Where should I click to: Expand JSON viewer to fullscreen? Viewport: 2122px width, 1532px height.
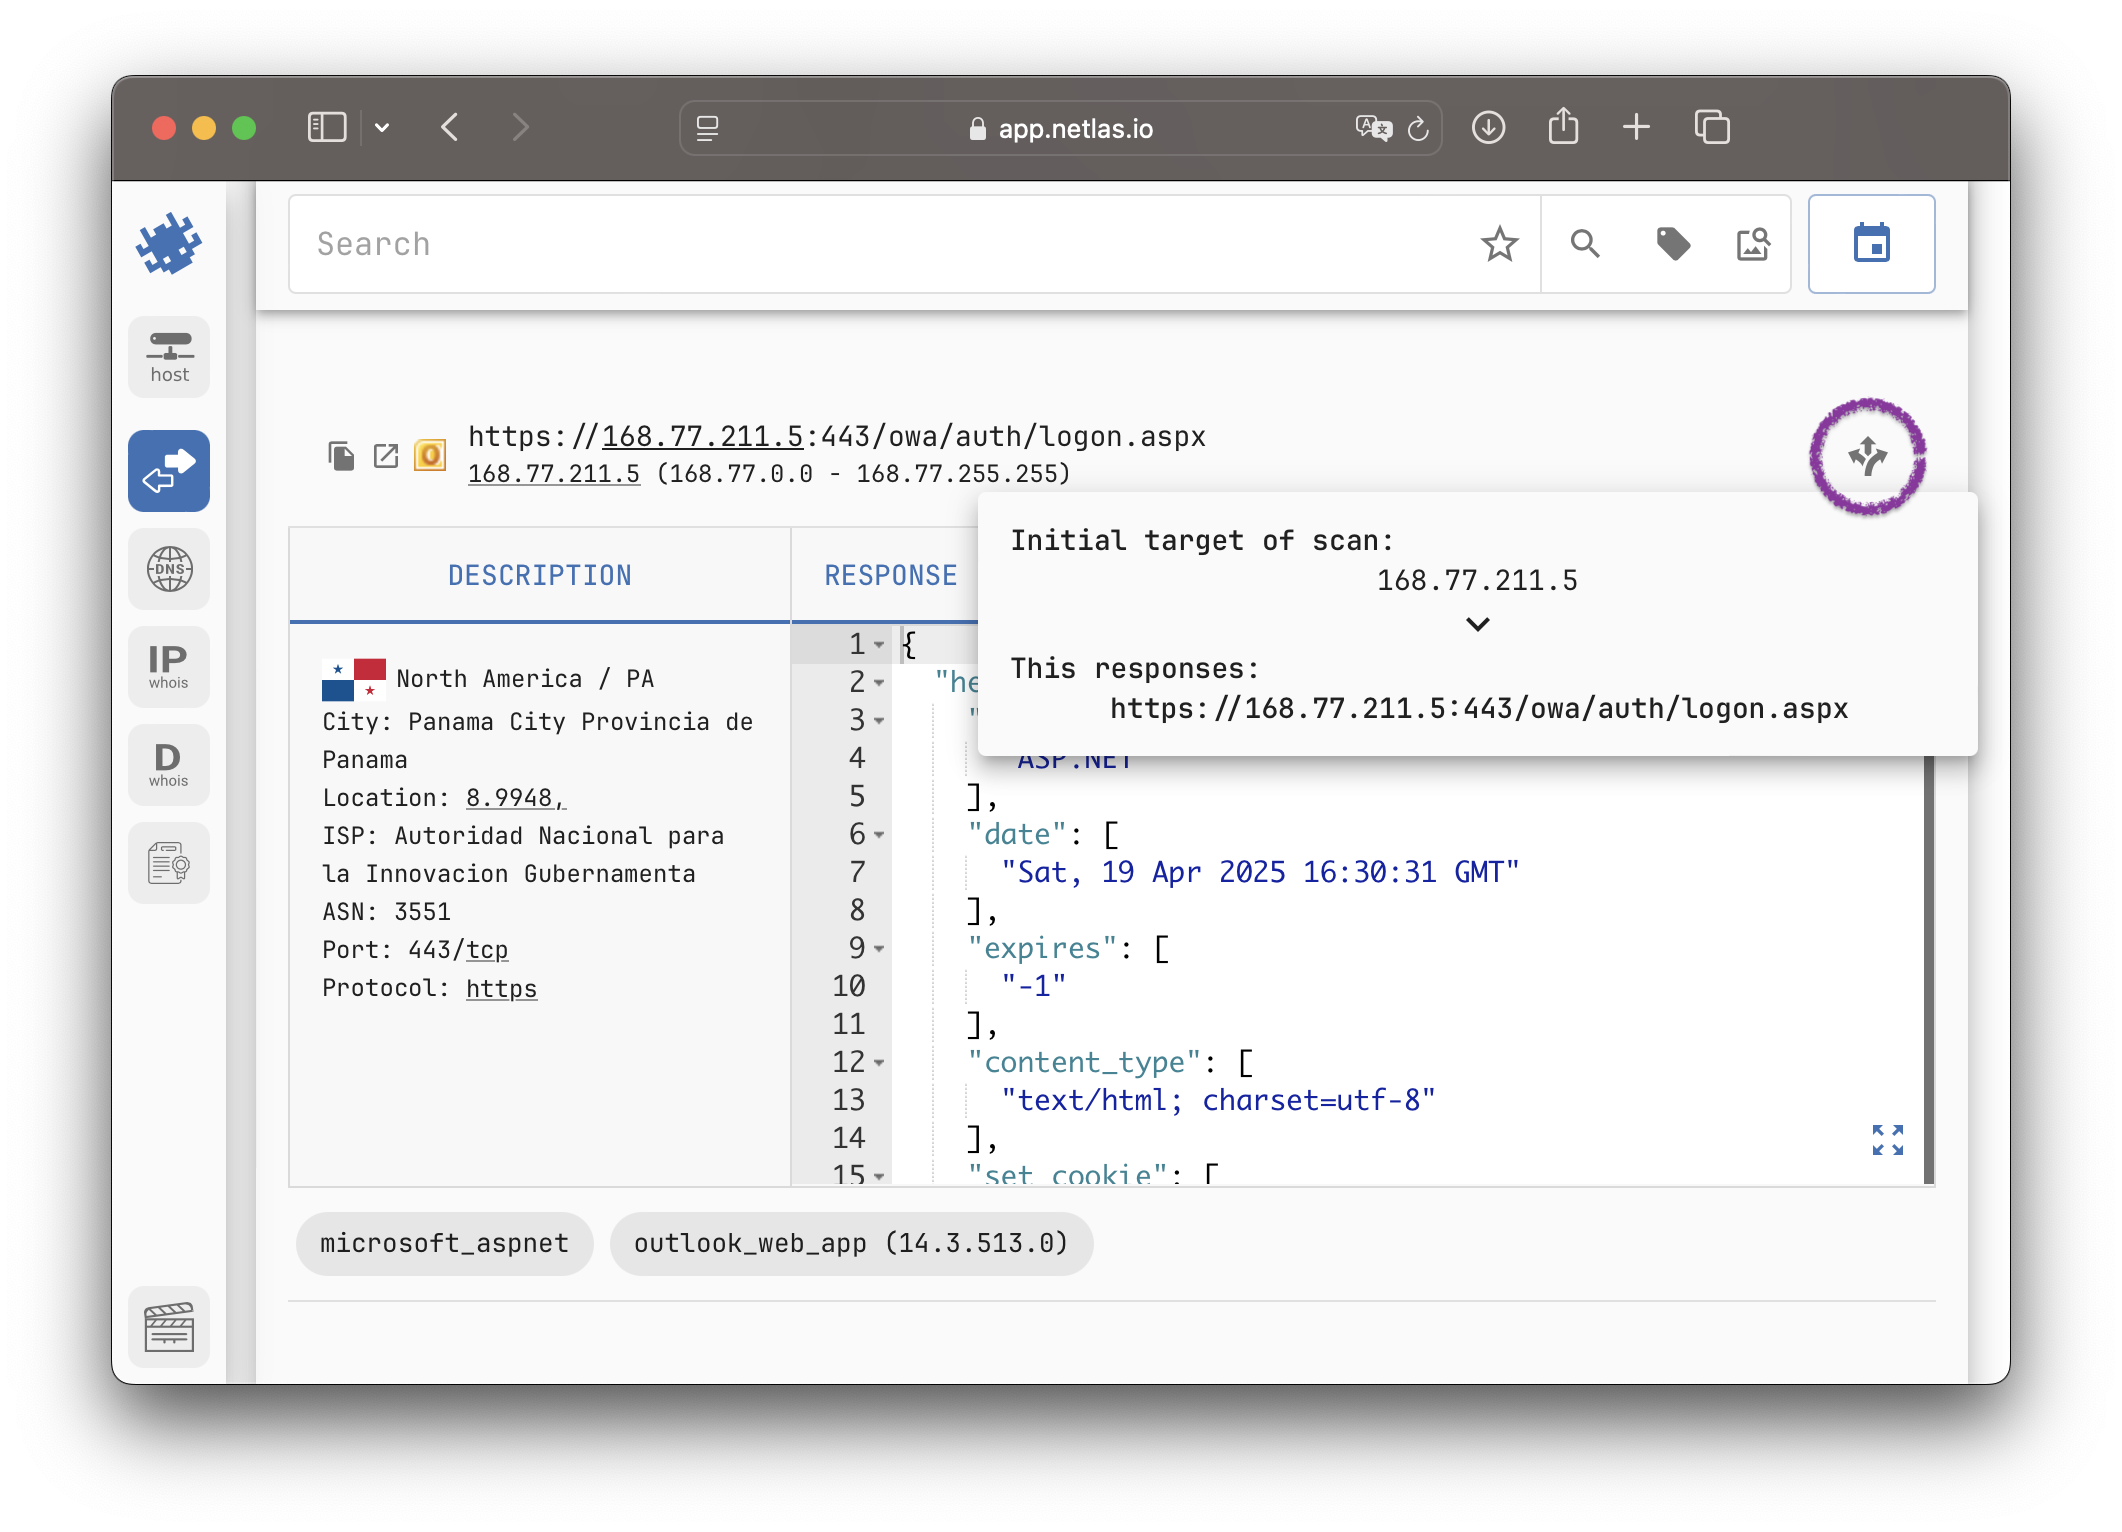point(1887,1139)
